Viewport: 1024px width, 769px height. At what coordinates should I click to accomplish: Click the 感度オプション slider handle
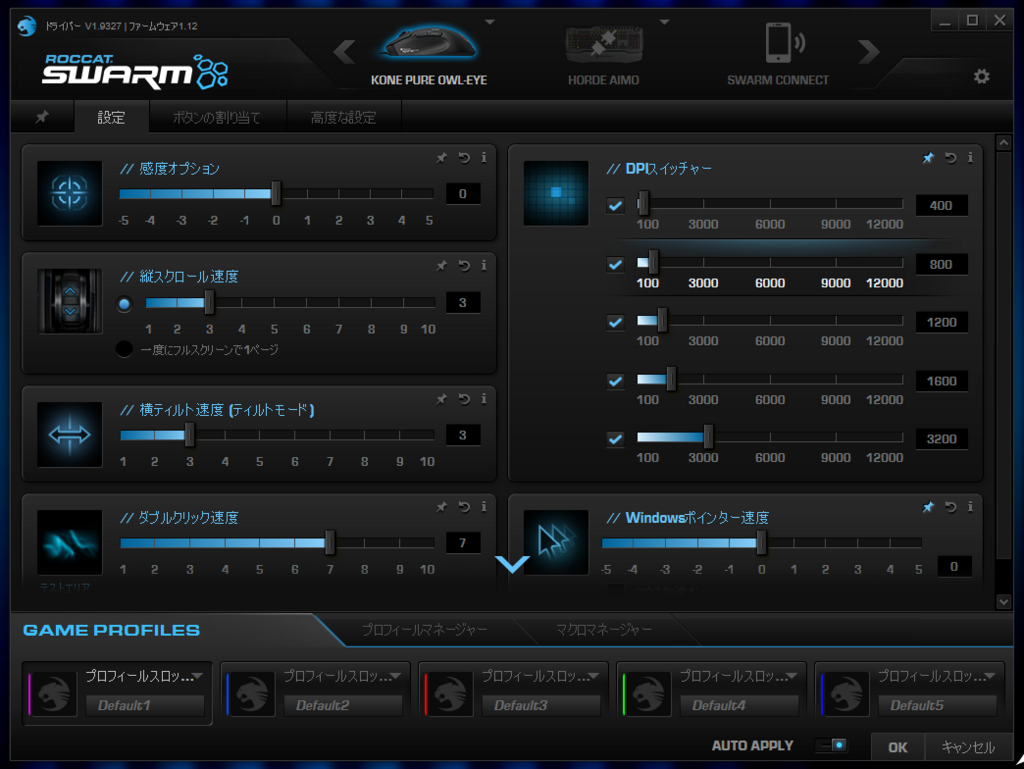(x=276, y=194)
